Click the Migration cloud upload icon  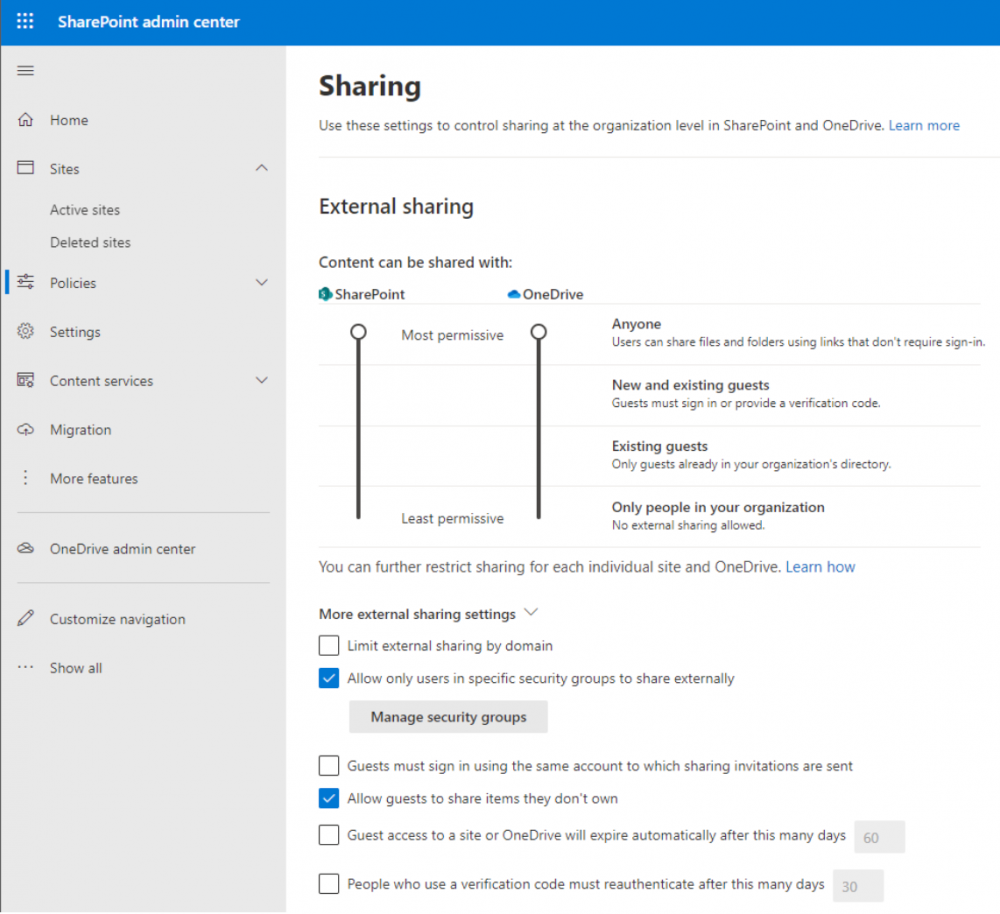tap(26, 429)
